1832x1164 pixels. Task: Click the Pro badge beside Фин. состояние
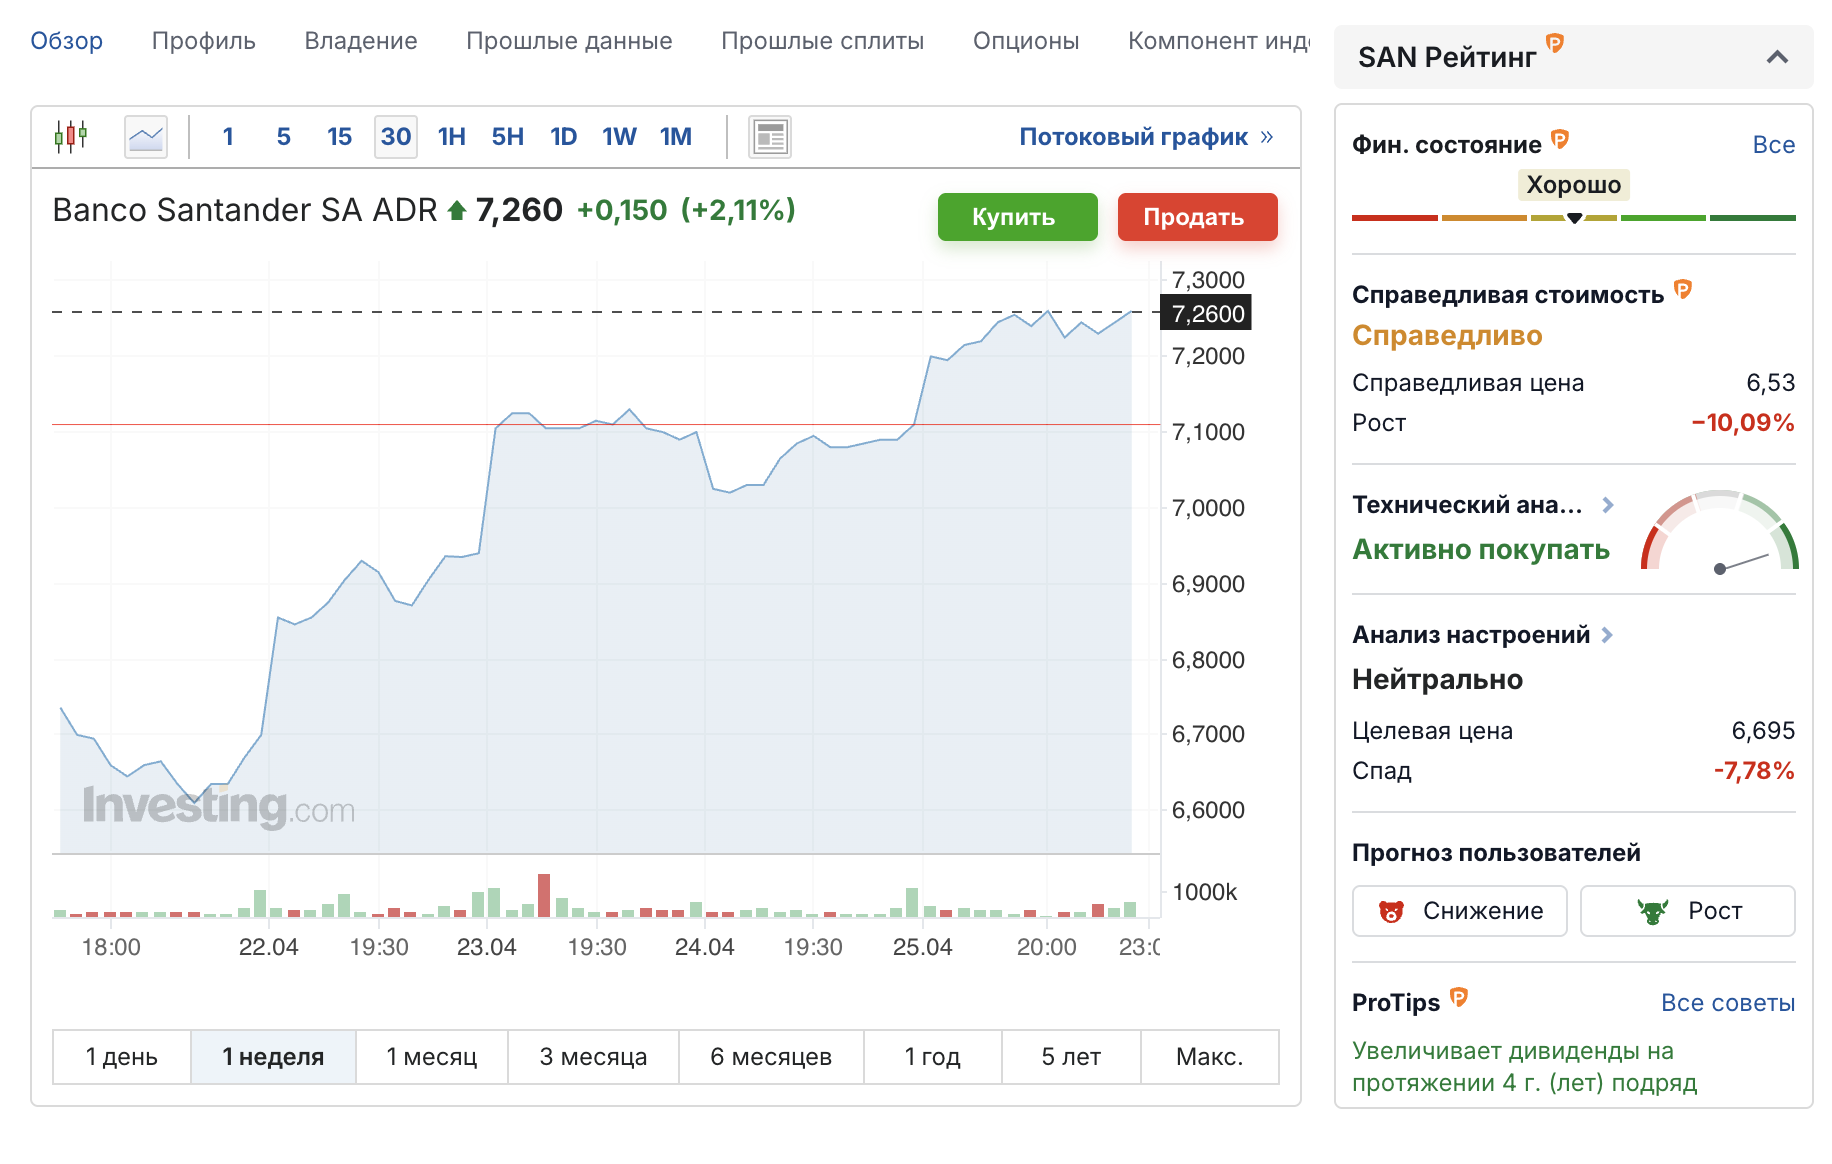pos(1560,139)
